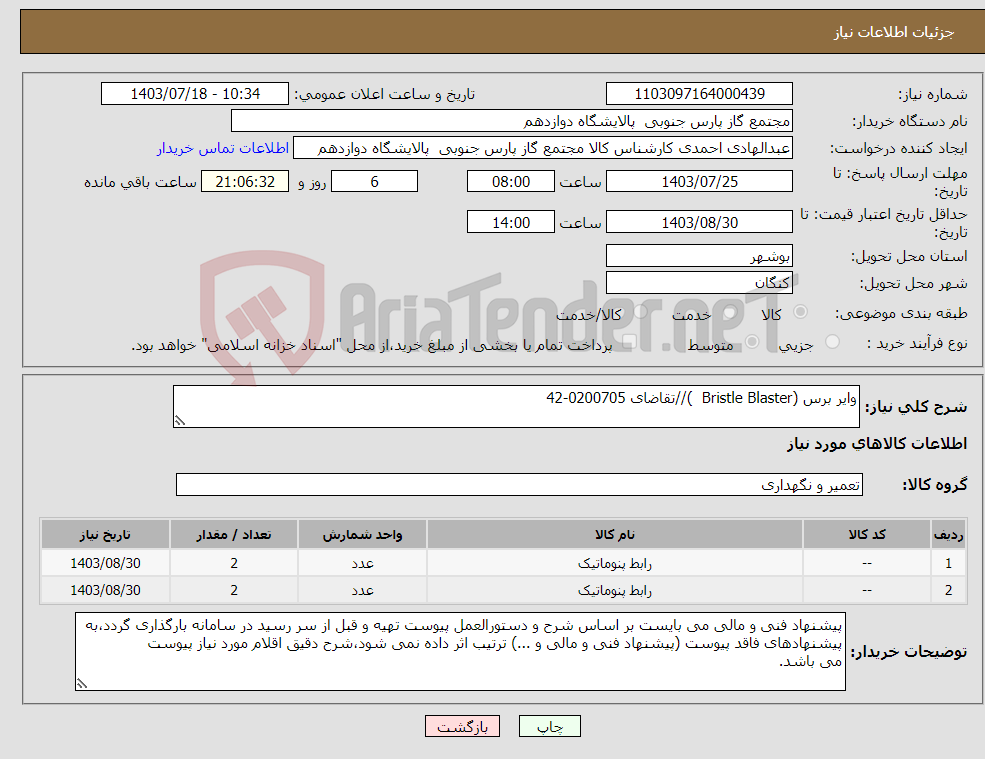
Task: Select the متوسط purchase type radio
Action: pyautogui.click(x=752, y=342)
